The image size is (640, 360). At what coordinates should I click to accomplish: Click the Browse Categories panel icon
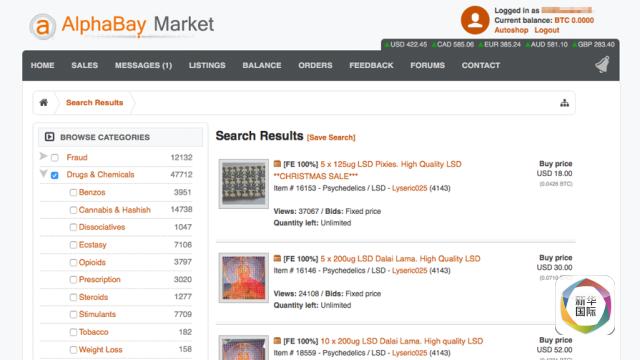point(49,137)
